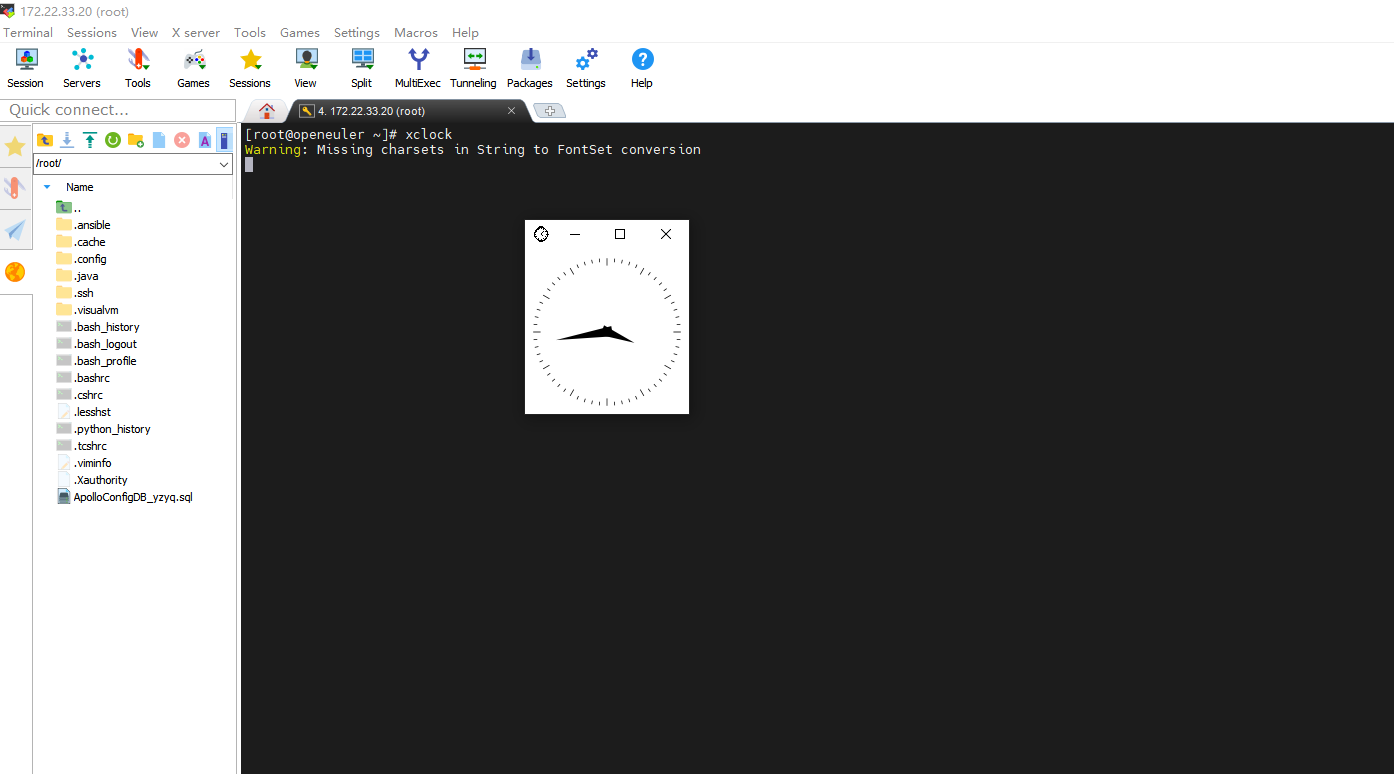Open a new Session from the toolbar

point(25,67)
